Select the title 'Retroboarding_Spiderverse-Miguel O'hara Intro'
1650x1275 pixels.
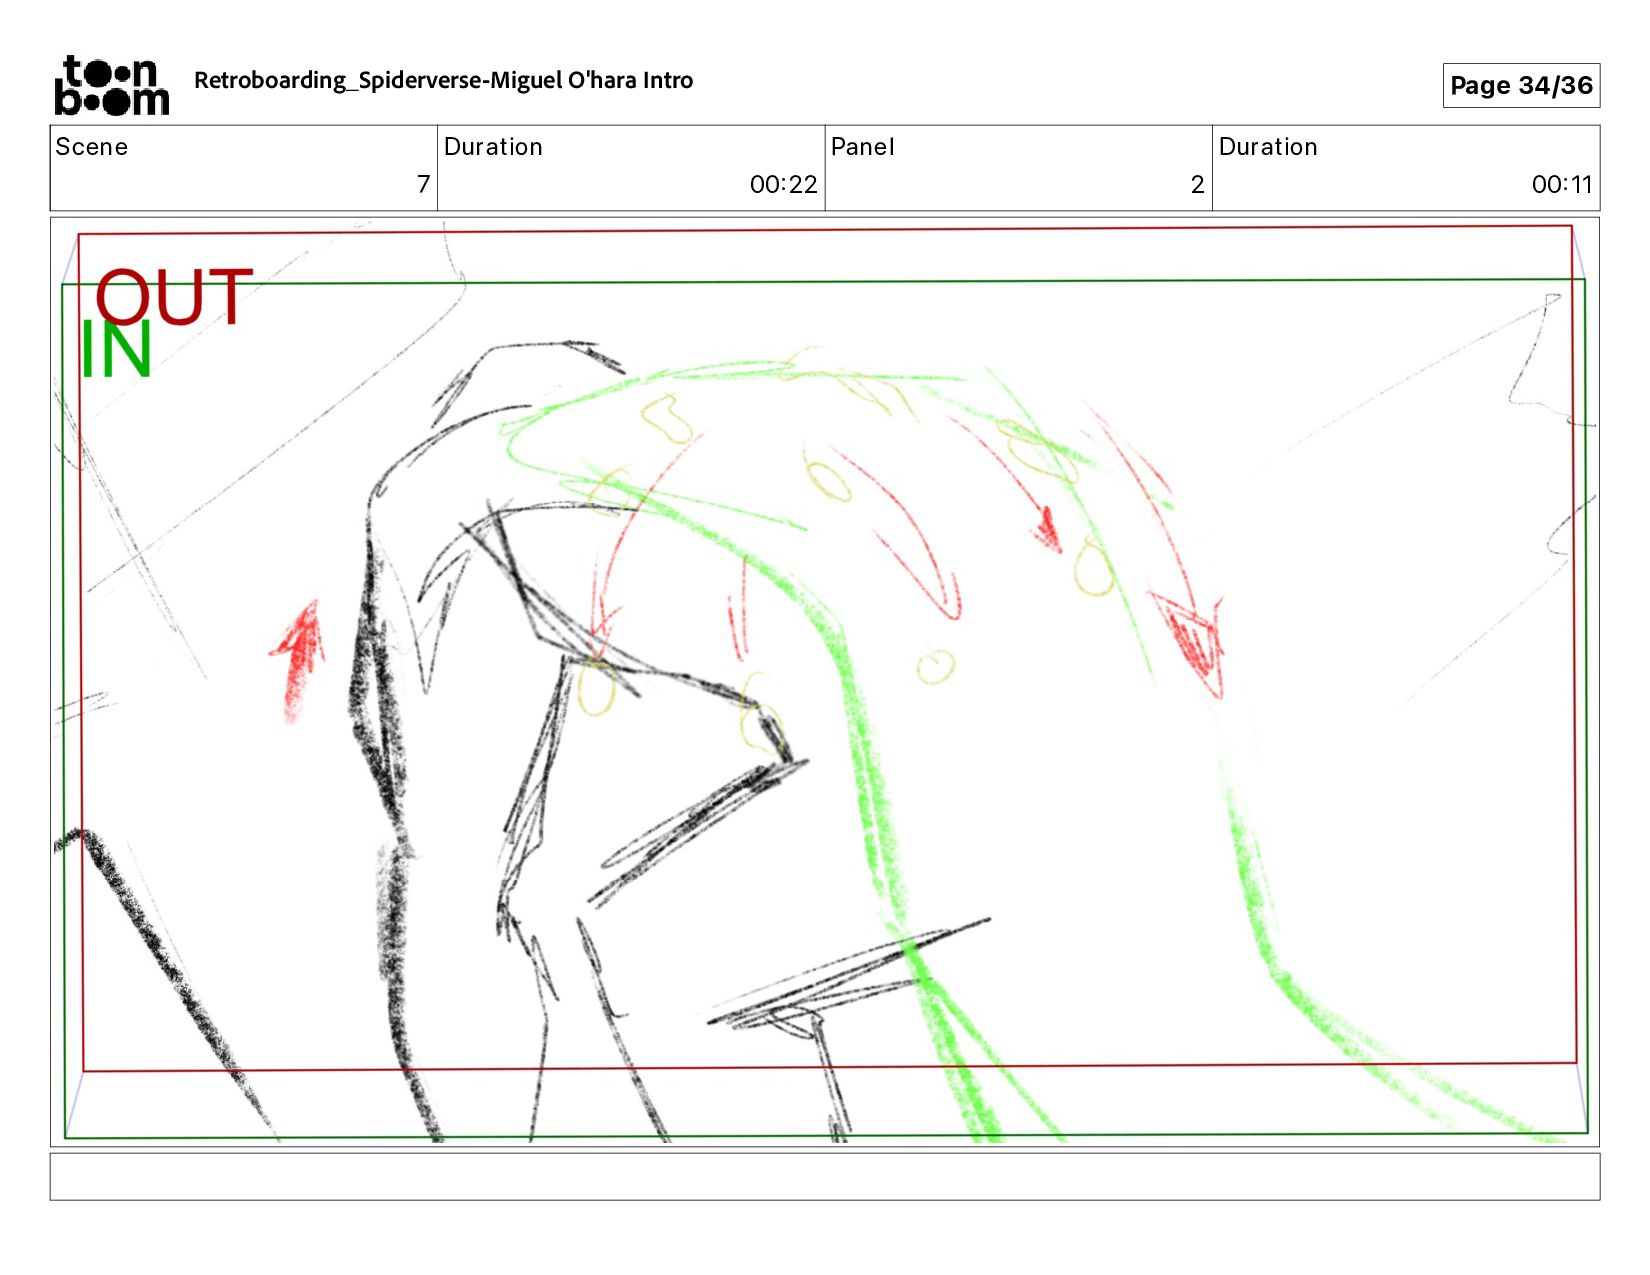pos(443,80)
